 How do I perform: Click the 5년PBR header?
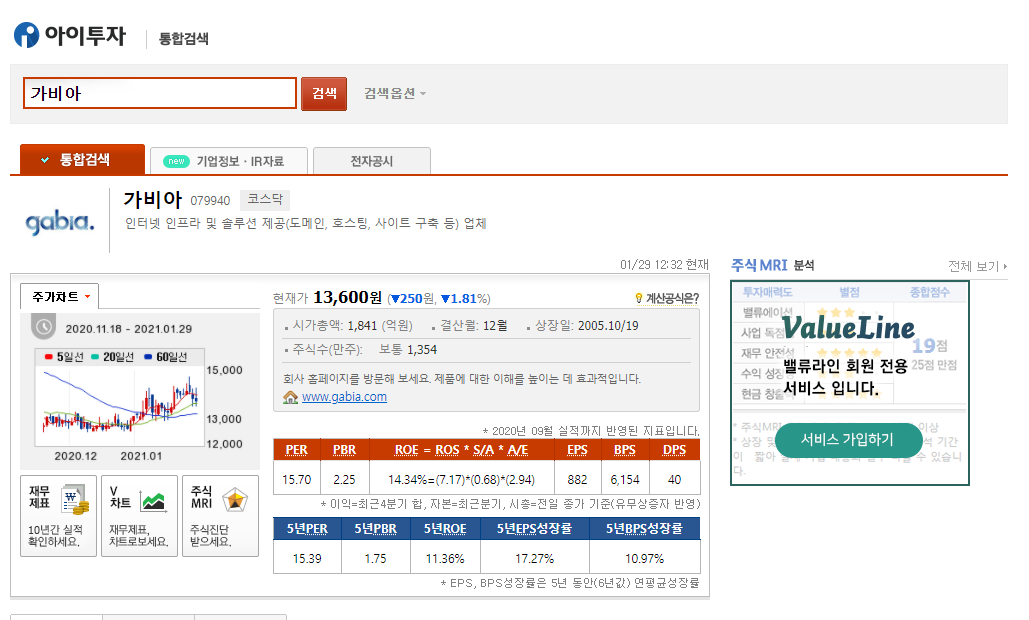[x=375, y=529]
